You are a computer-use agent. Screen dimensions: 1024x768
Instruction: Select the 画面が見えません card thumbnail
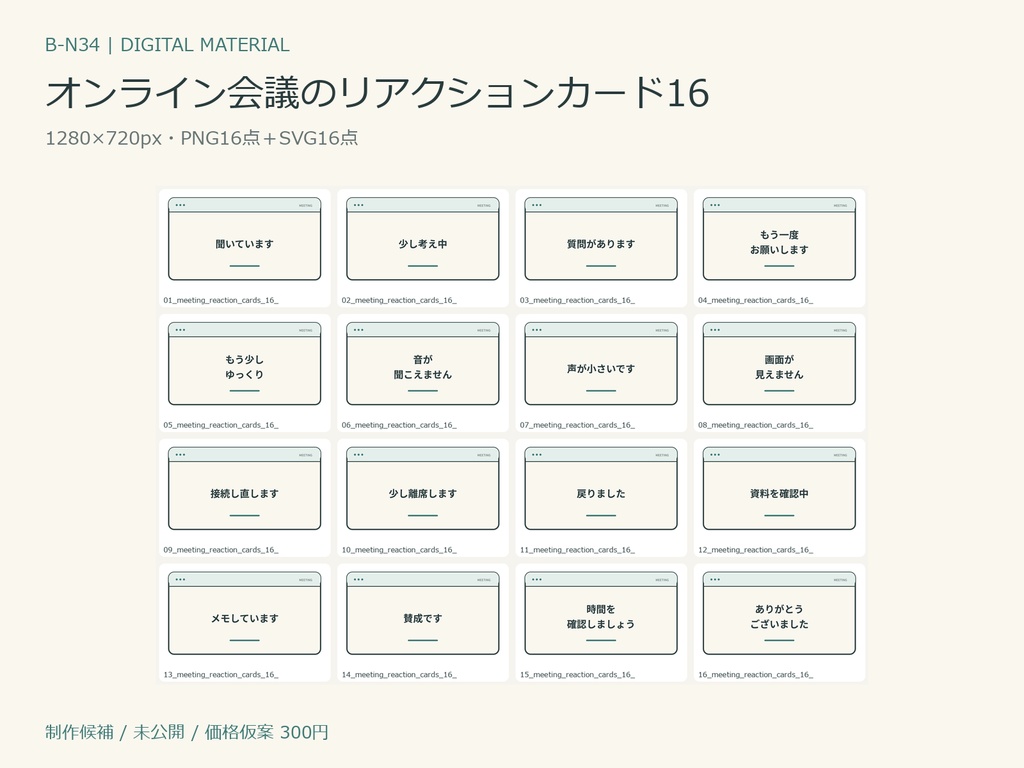pyautogui.click(x=779, y=364)
